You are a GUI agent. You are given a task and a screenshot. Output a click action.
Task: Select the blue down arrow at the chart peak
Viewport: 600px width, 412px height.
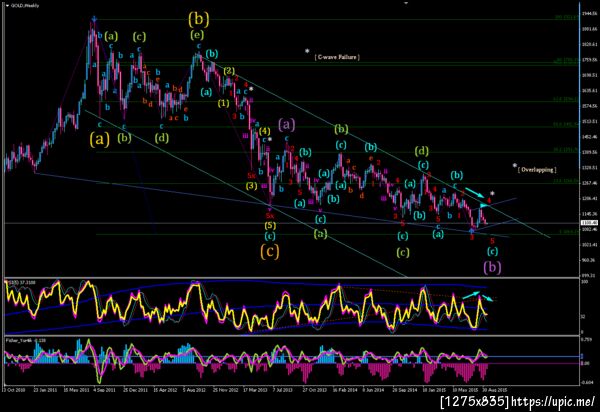point(95,19)
